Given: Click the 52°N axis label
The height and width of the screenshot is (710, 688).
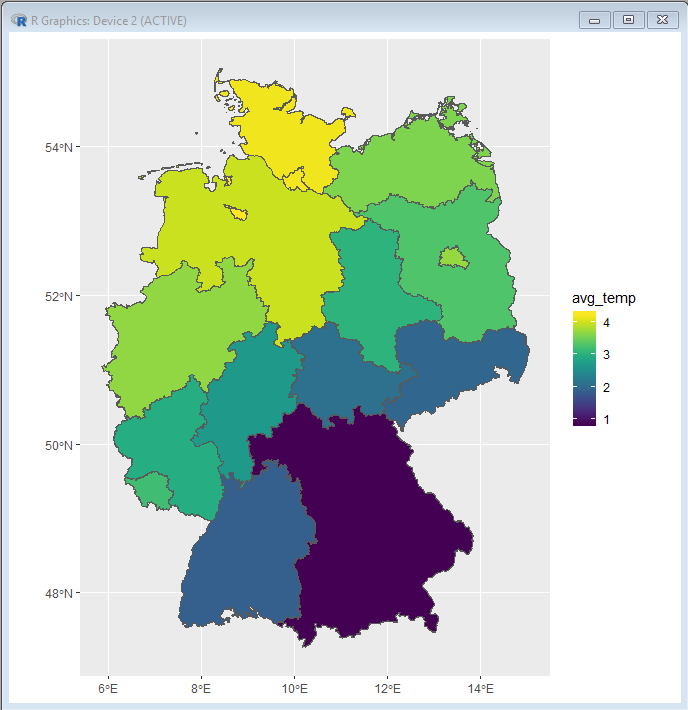Looking at the screenshot, I should coord(58,297).
